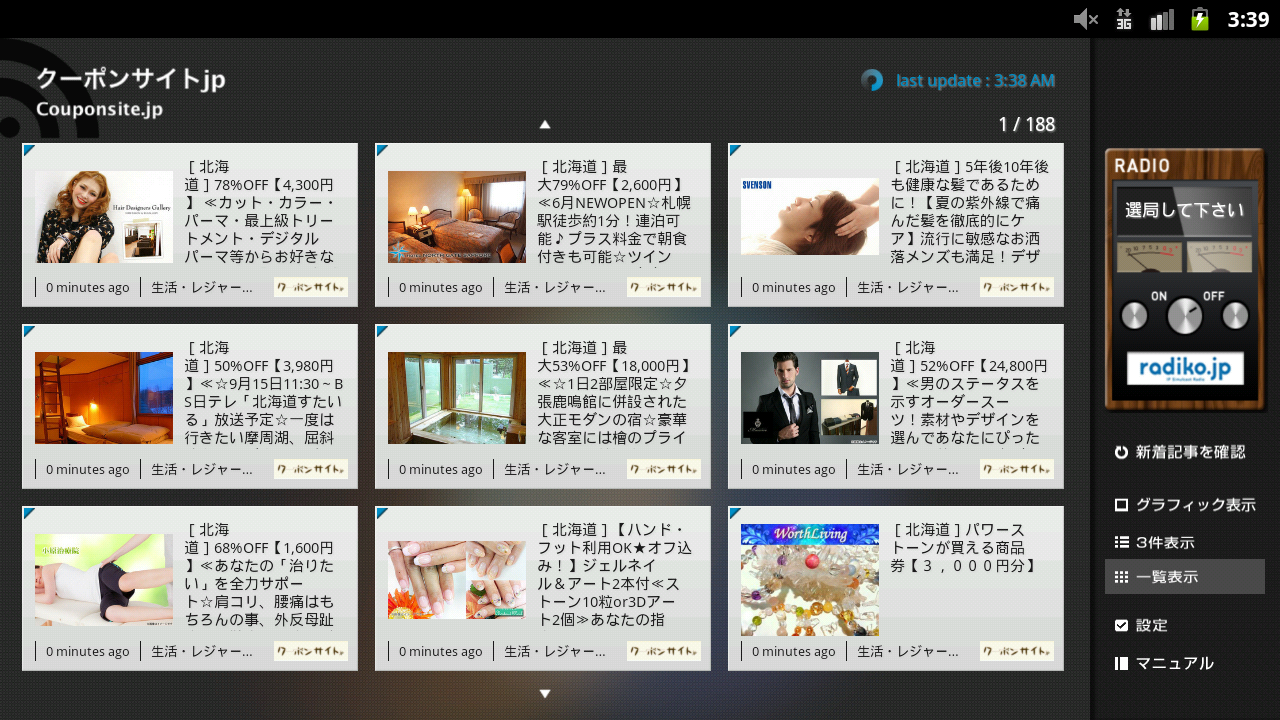The height and width of the screenshot is (720, 1280).
Task: Click the クーポンサイト logo on 50%OFF card
Action: pyautogui.click(x=311, y=469)
